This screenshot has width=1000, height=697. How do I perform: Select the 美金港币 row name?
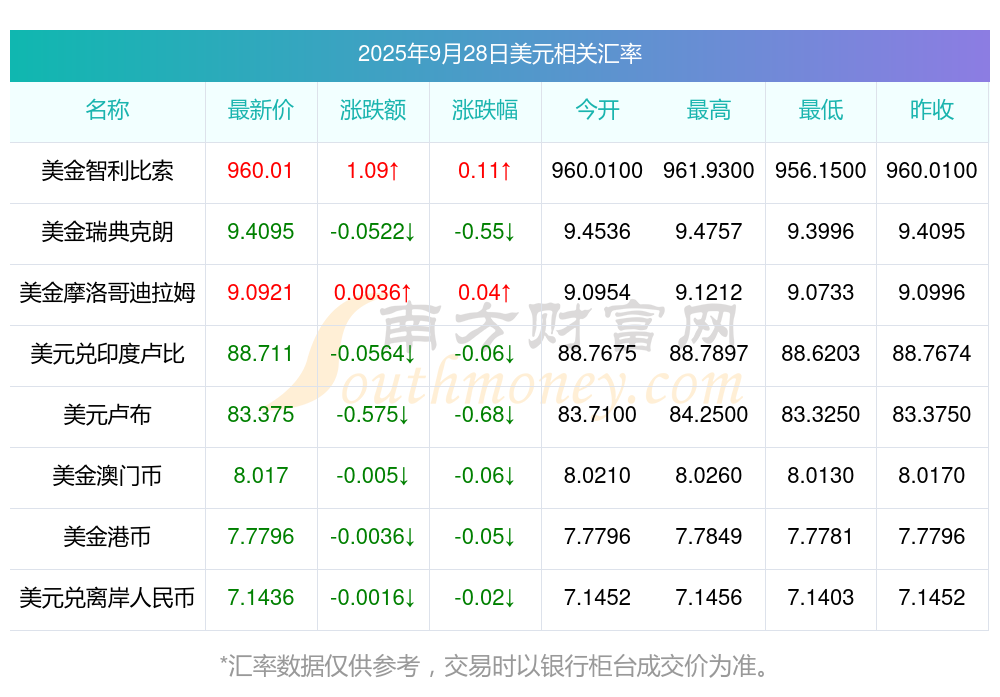107,537
